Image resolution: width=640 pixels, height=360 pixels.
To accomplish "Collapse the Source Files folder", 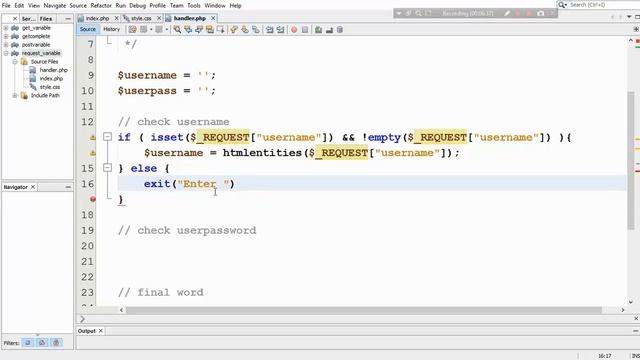I will pos(15,62).
